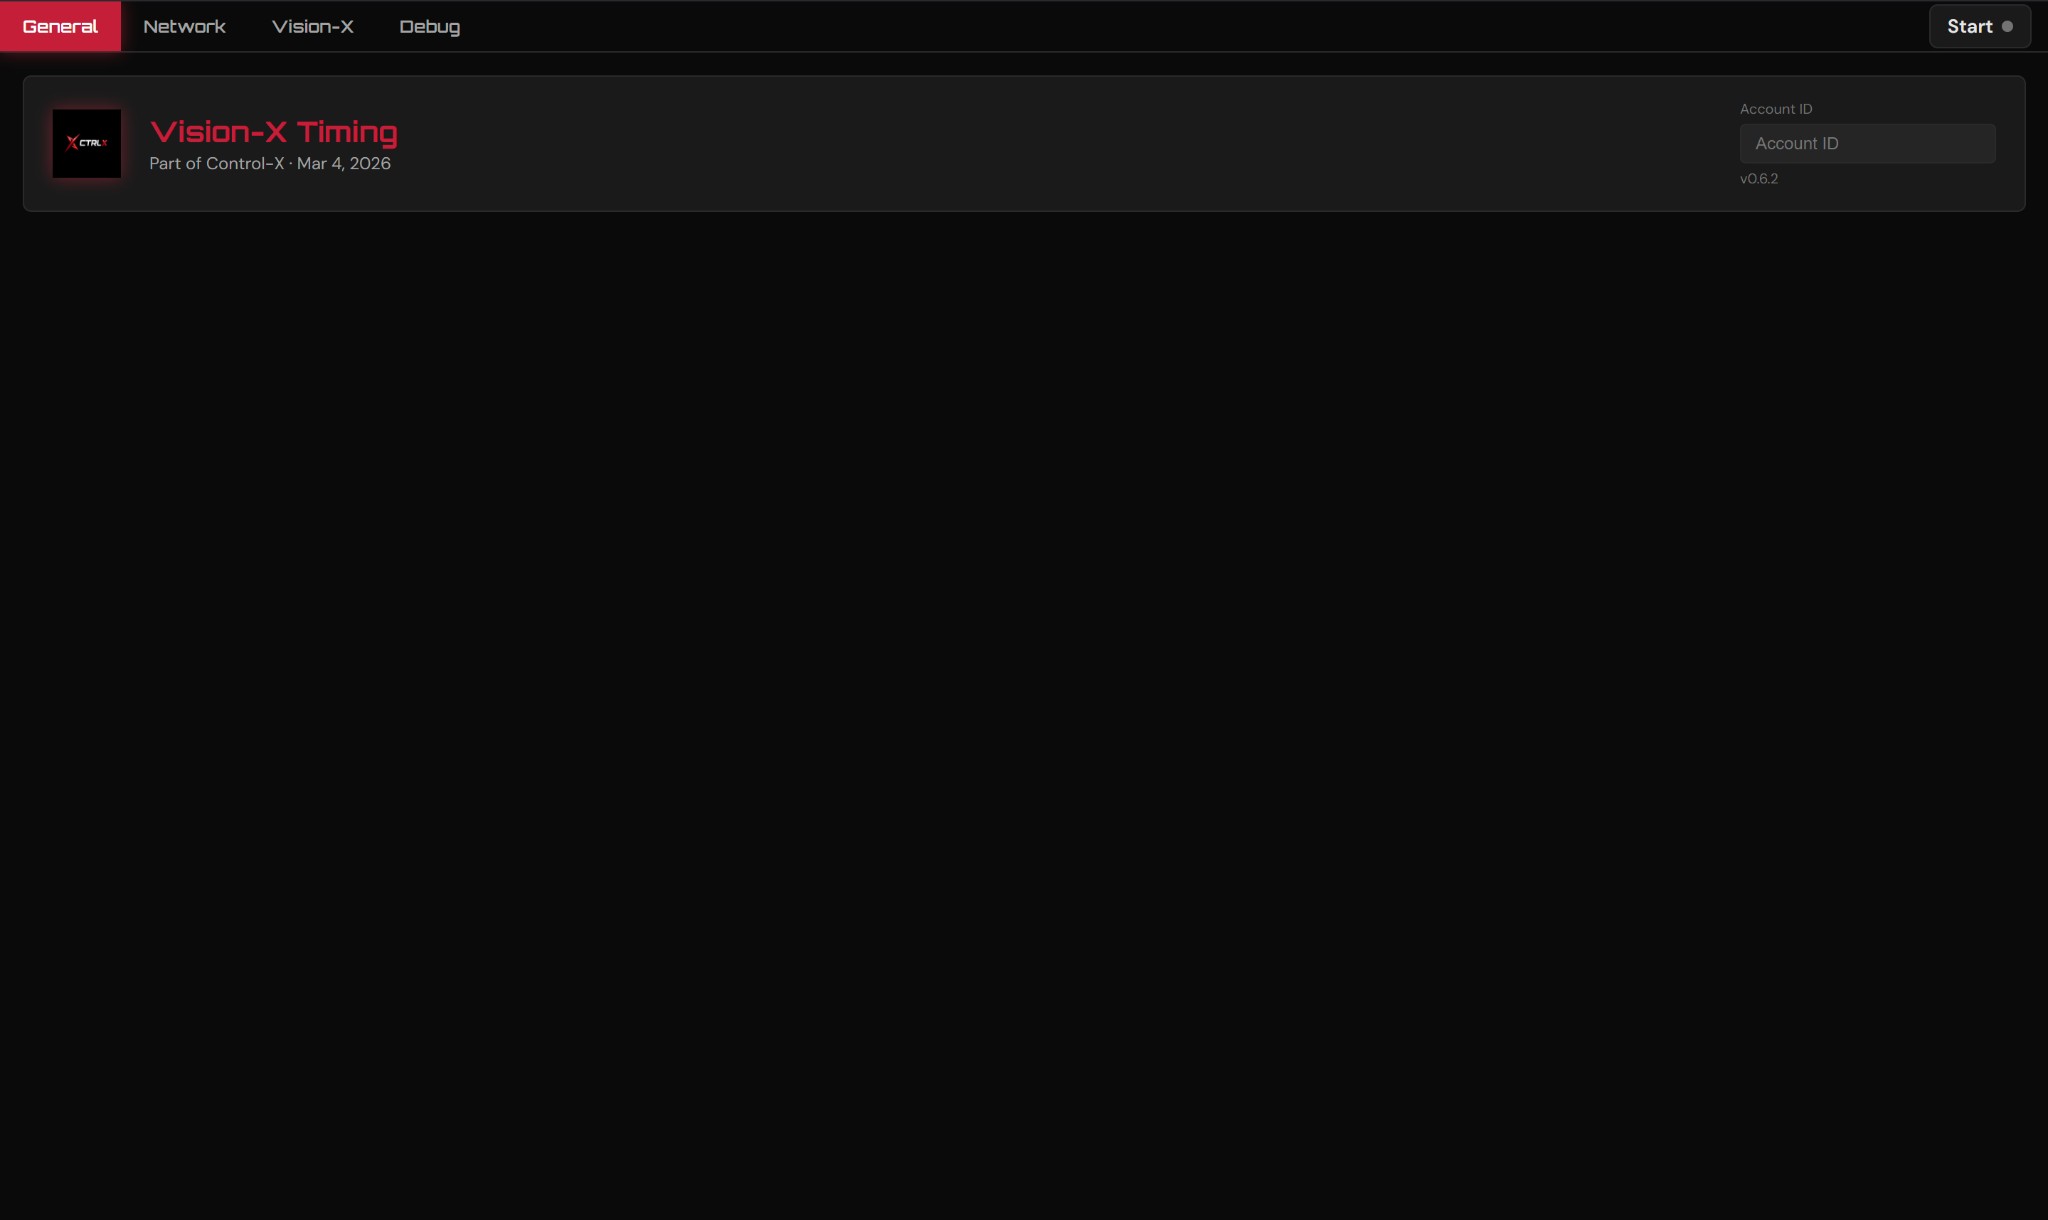Go to the General tab
The width and height of the screenshot is (2048, 1220).
point(60,27)
